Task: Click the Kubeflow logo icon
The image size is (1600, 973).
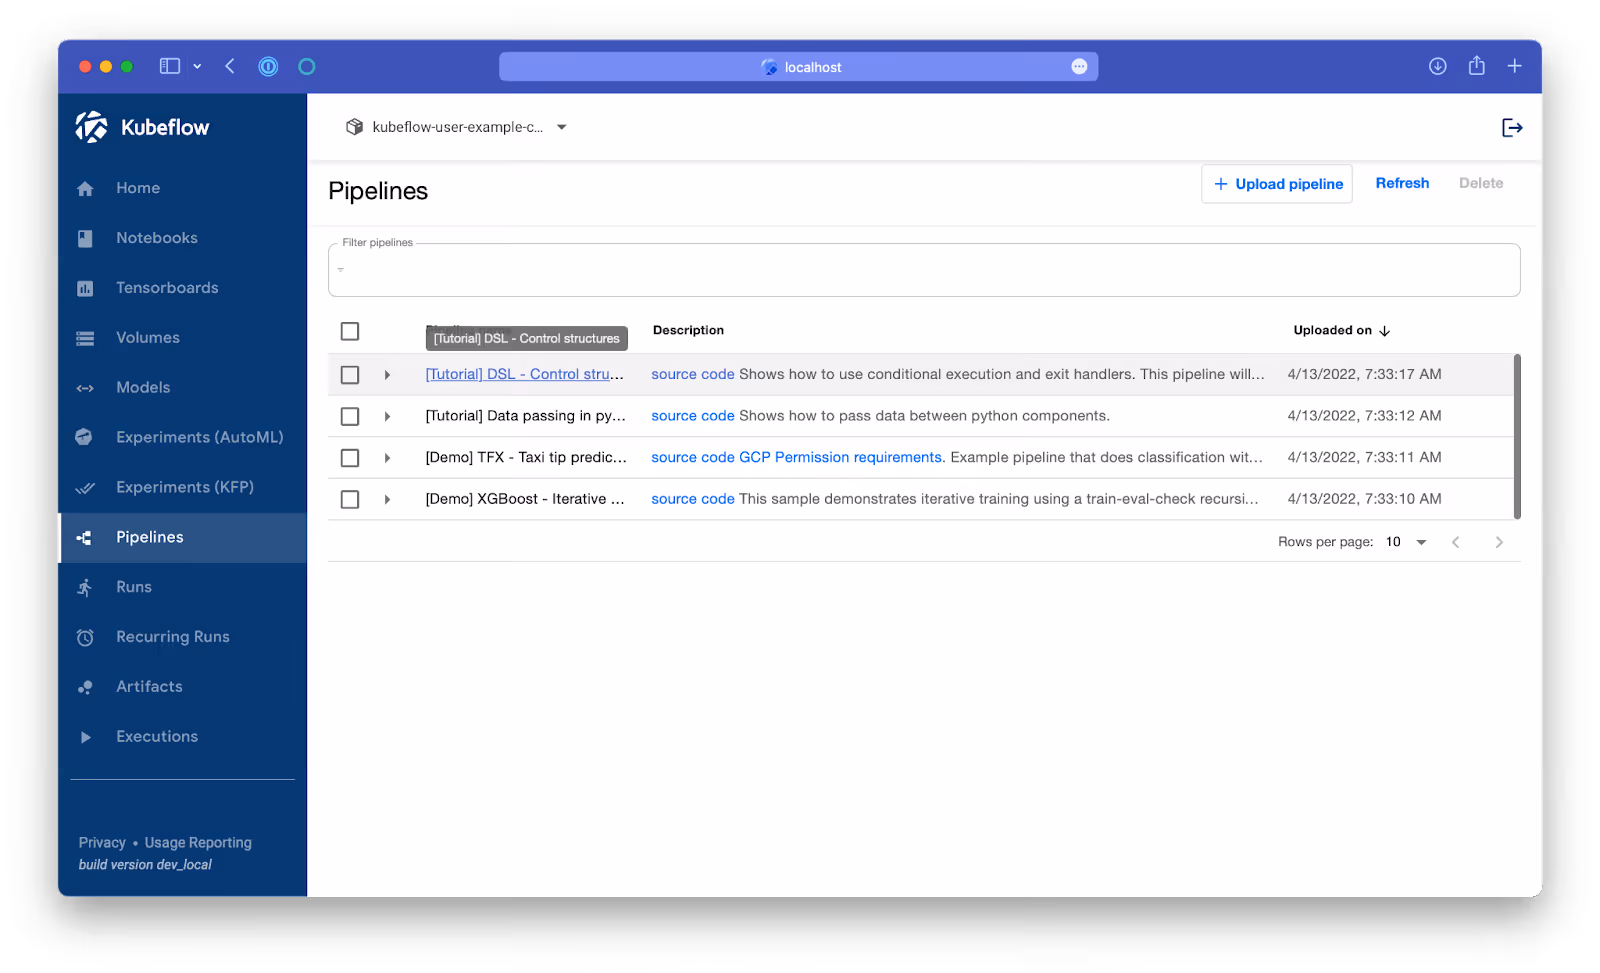Action: (91, 127)
